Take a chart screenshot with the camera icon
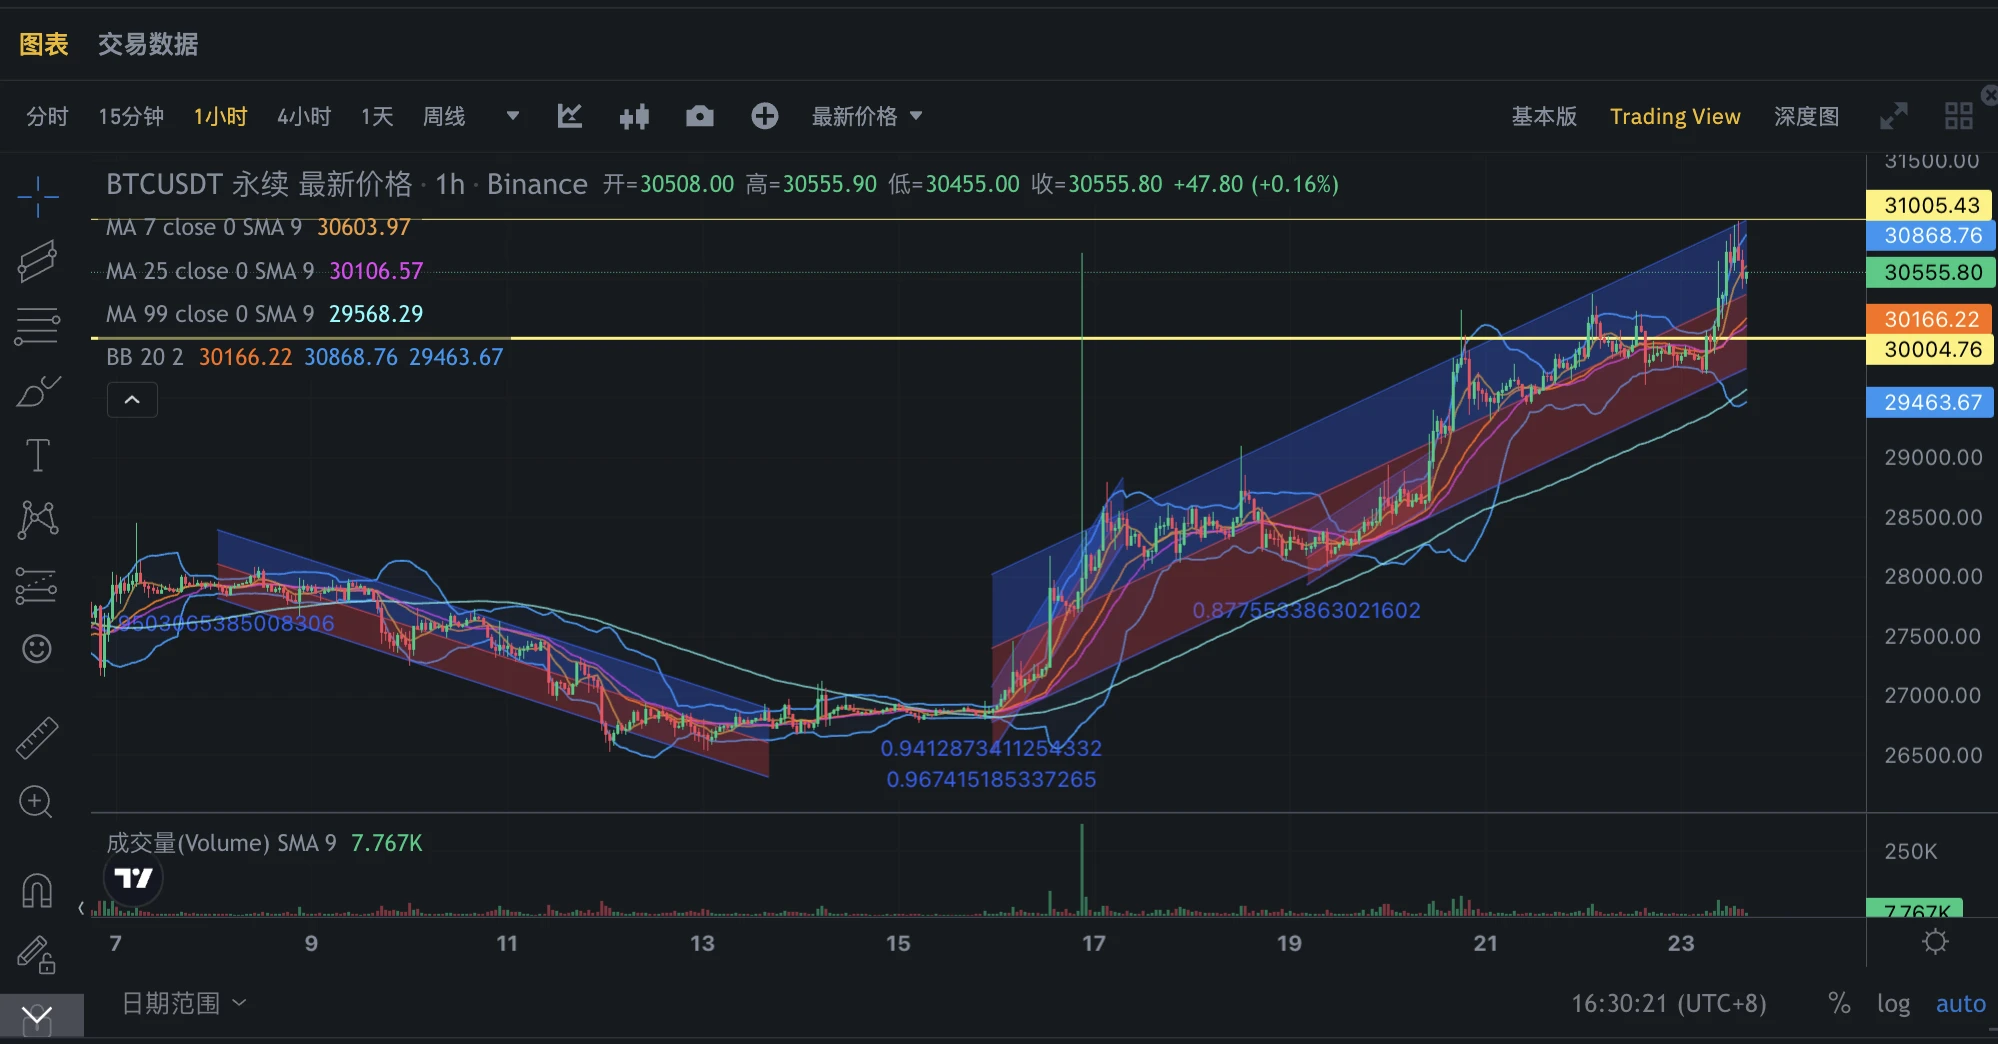The image size is (1998, 1044). click(699, 116)
